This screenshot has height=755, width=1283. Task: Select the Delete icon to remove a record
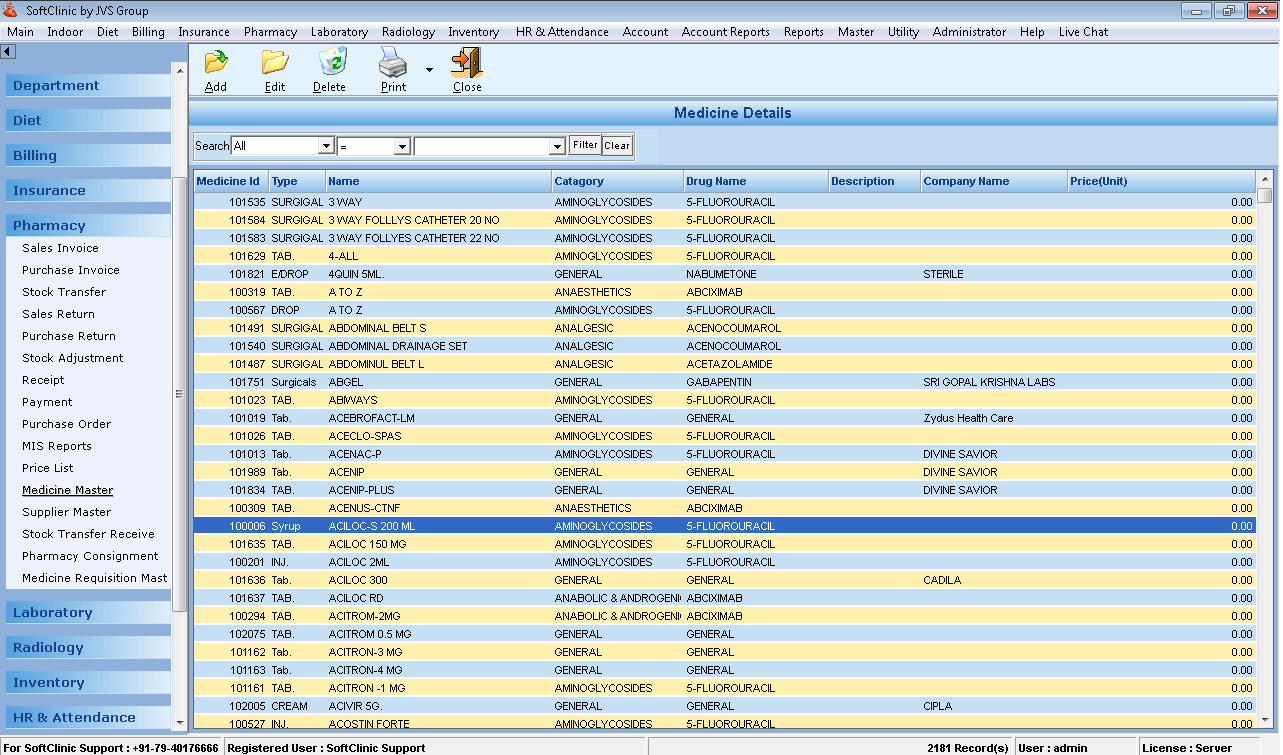[330, 68]
